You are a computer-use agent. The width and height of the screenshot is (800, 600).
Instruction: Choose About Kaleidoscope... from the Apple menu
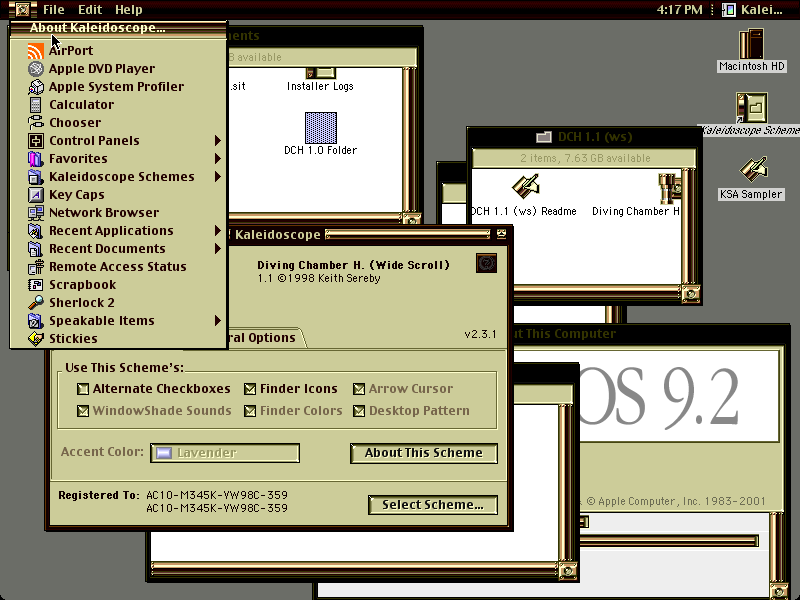118,28
